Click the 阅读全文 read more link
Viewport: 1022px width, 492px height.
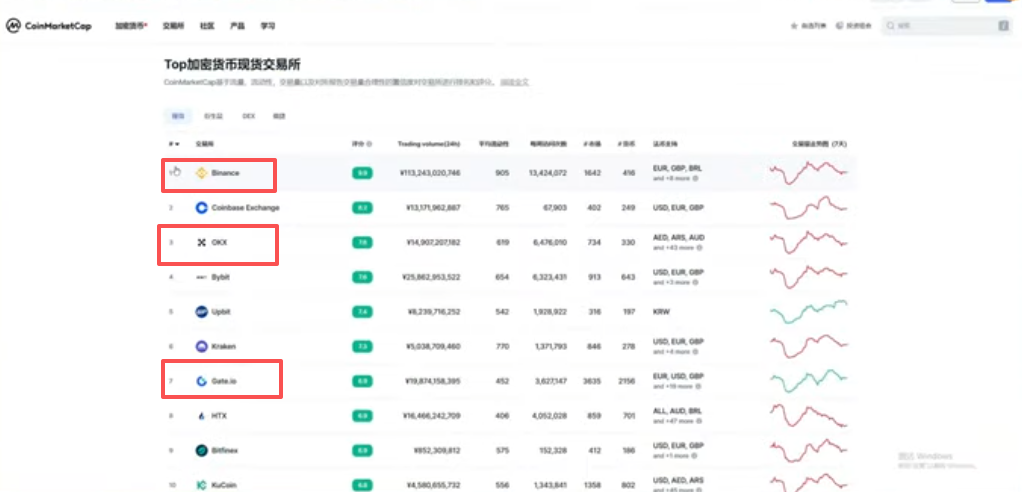click(514, 83)
